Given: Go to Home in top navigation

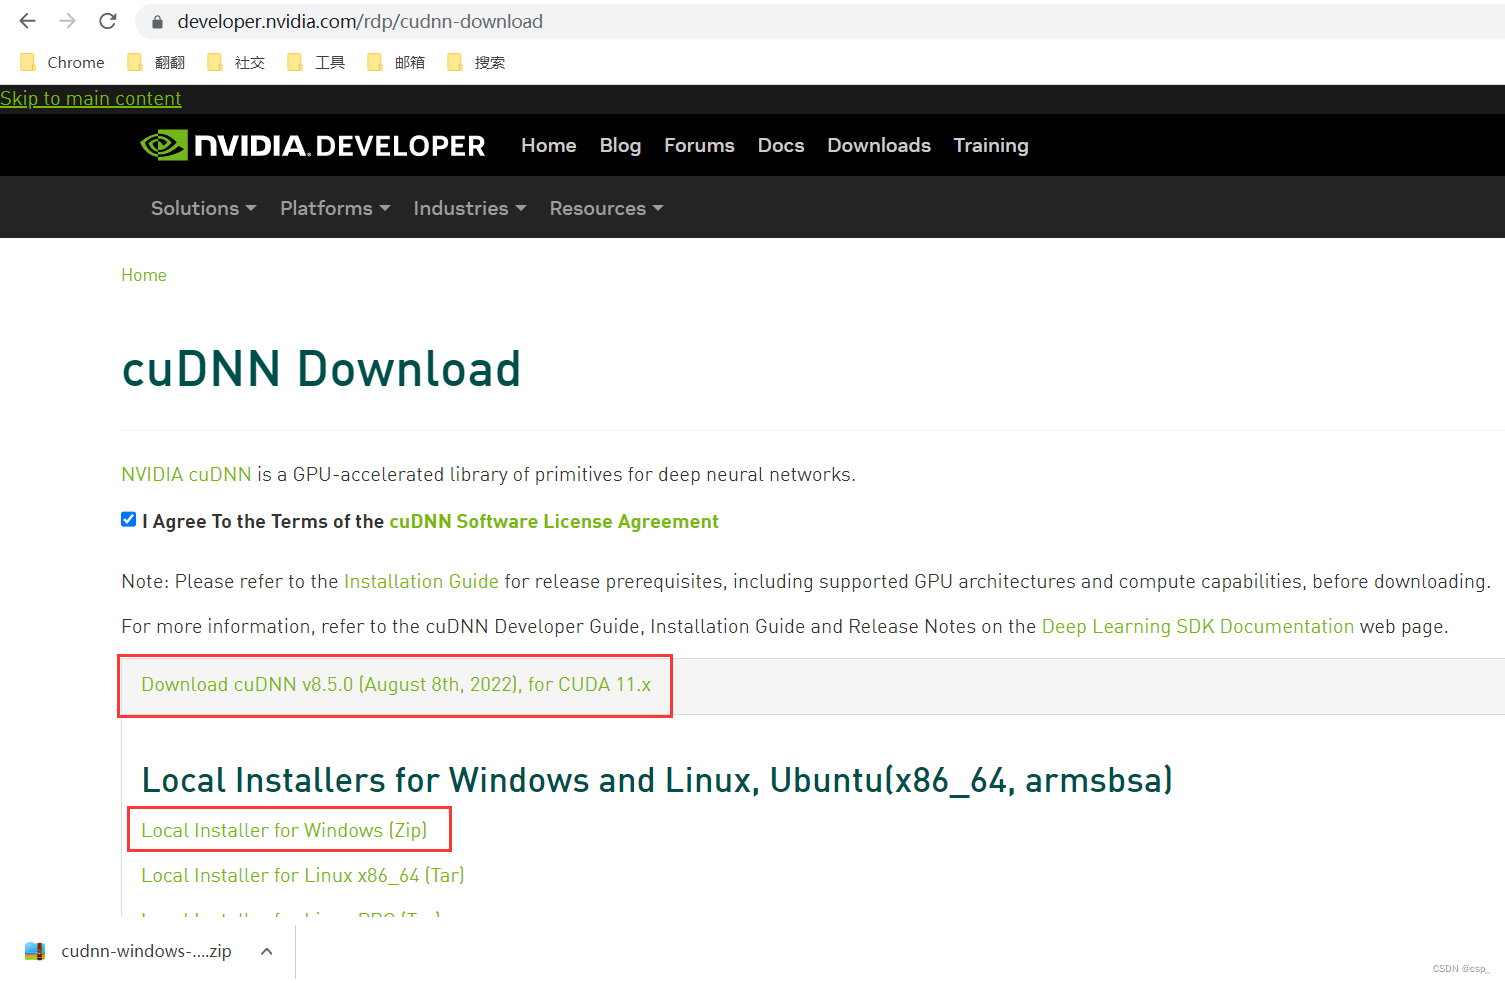Looking at the screenshot, I should tap(548, 146).
